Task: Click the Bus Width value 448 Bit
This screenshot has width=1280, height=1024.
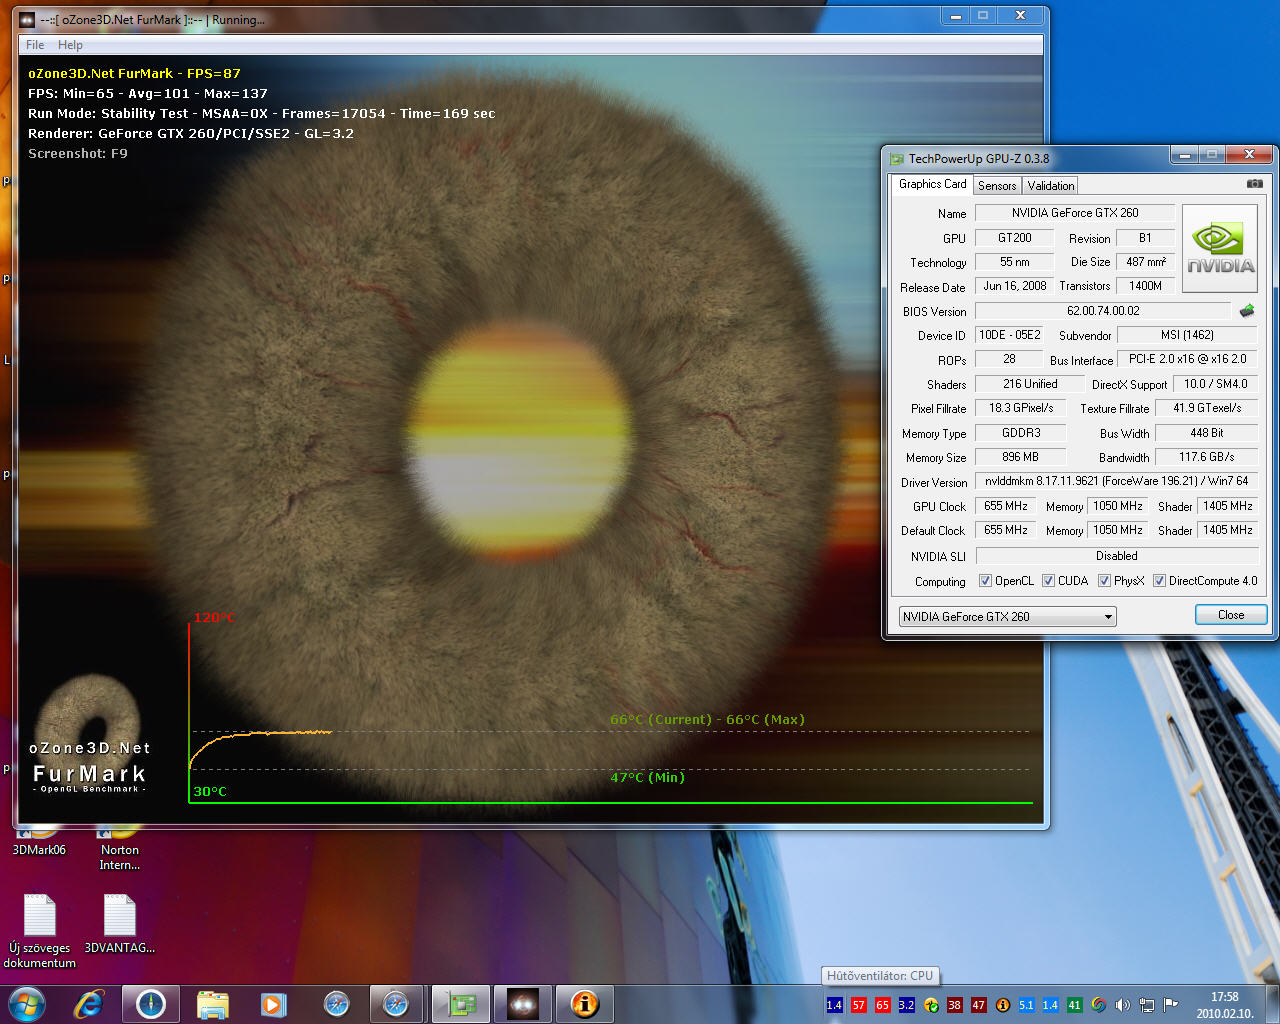Action: pos(1206,433)
